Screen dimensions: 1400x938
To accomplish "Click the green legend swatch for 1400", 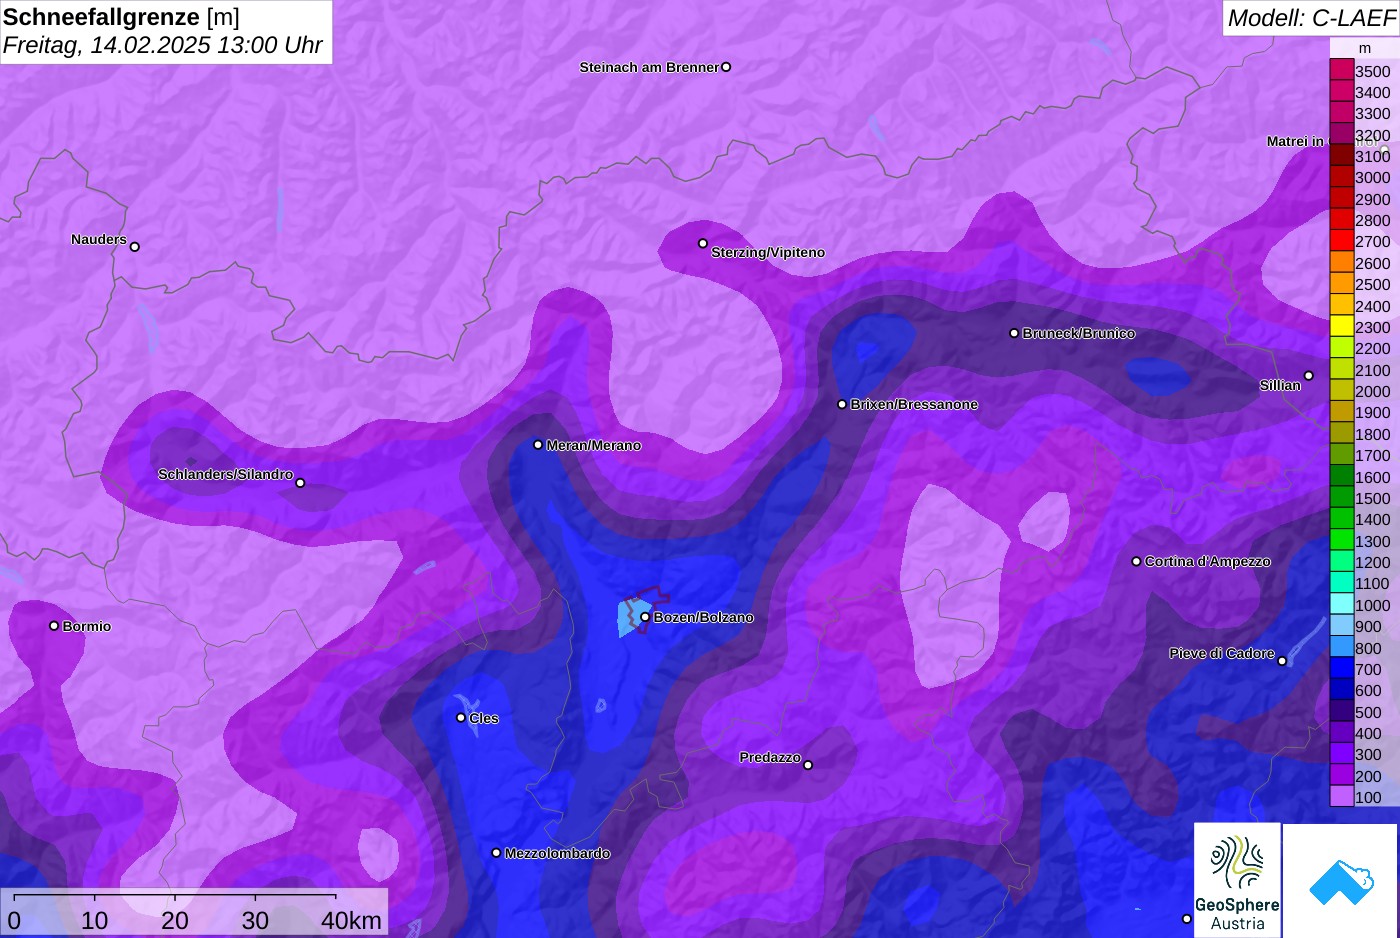I will point(1341,519).
